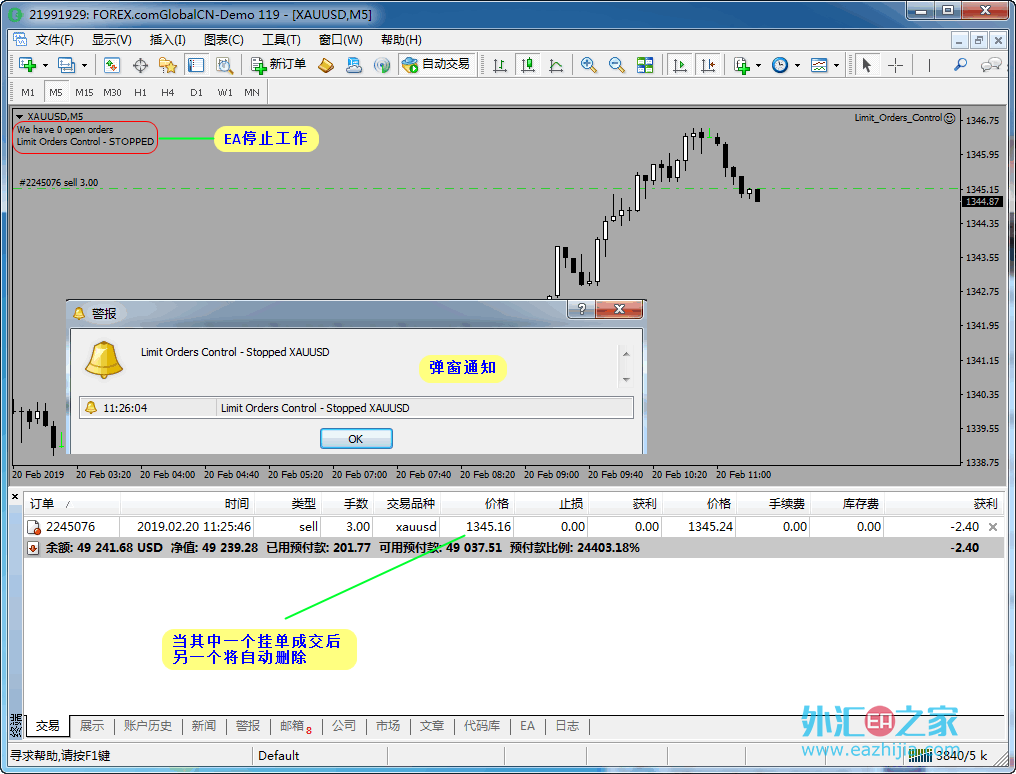Select the cursor arrow tool
The height and width of the screenshot is (774, 1016).
point(867,65)
